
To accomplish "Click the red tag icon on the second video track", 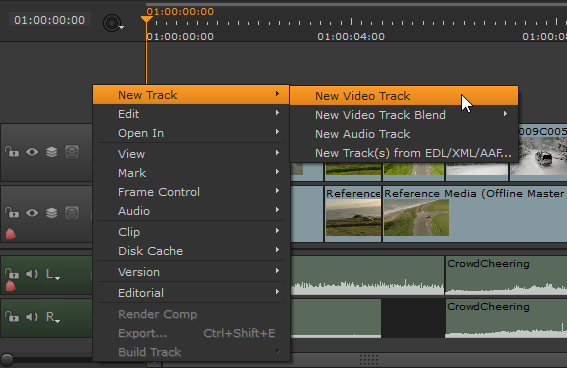I will point(11,234).
